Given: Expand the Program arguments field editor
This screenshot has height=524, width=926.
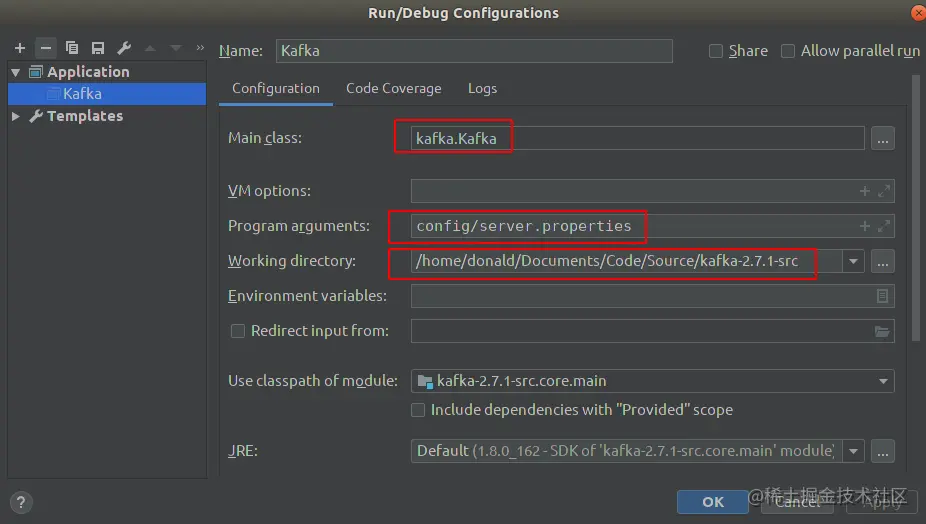Looking at the screenshot, I should (x=883, y=226).
